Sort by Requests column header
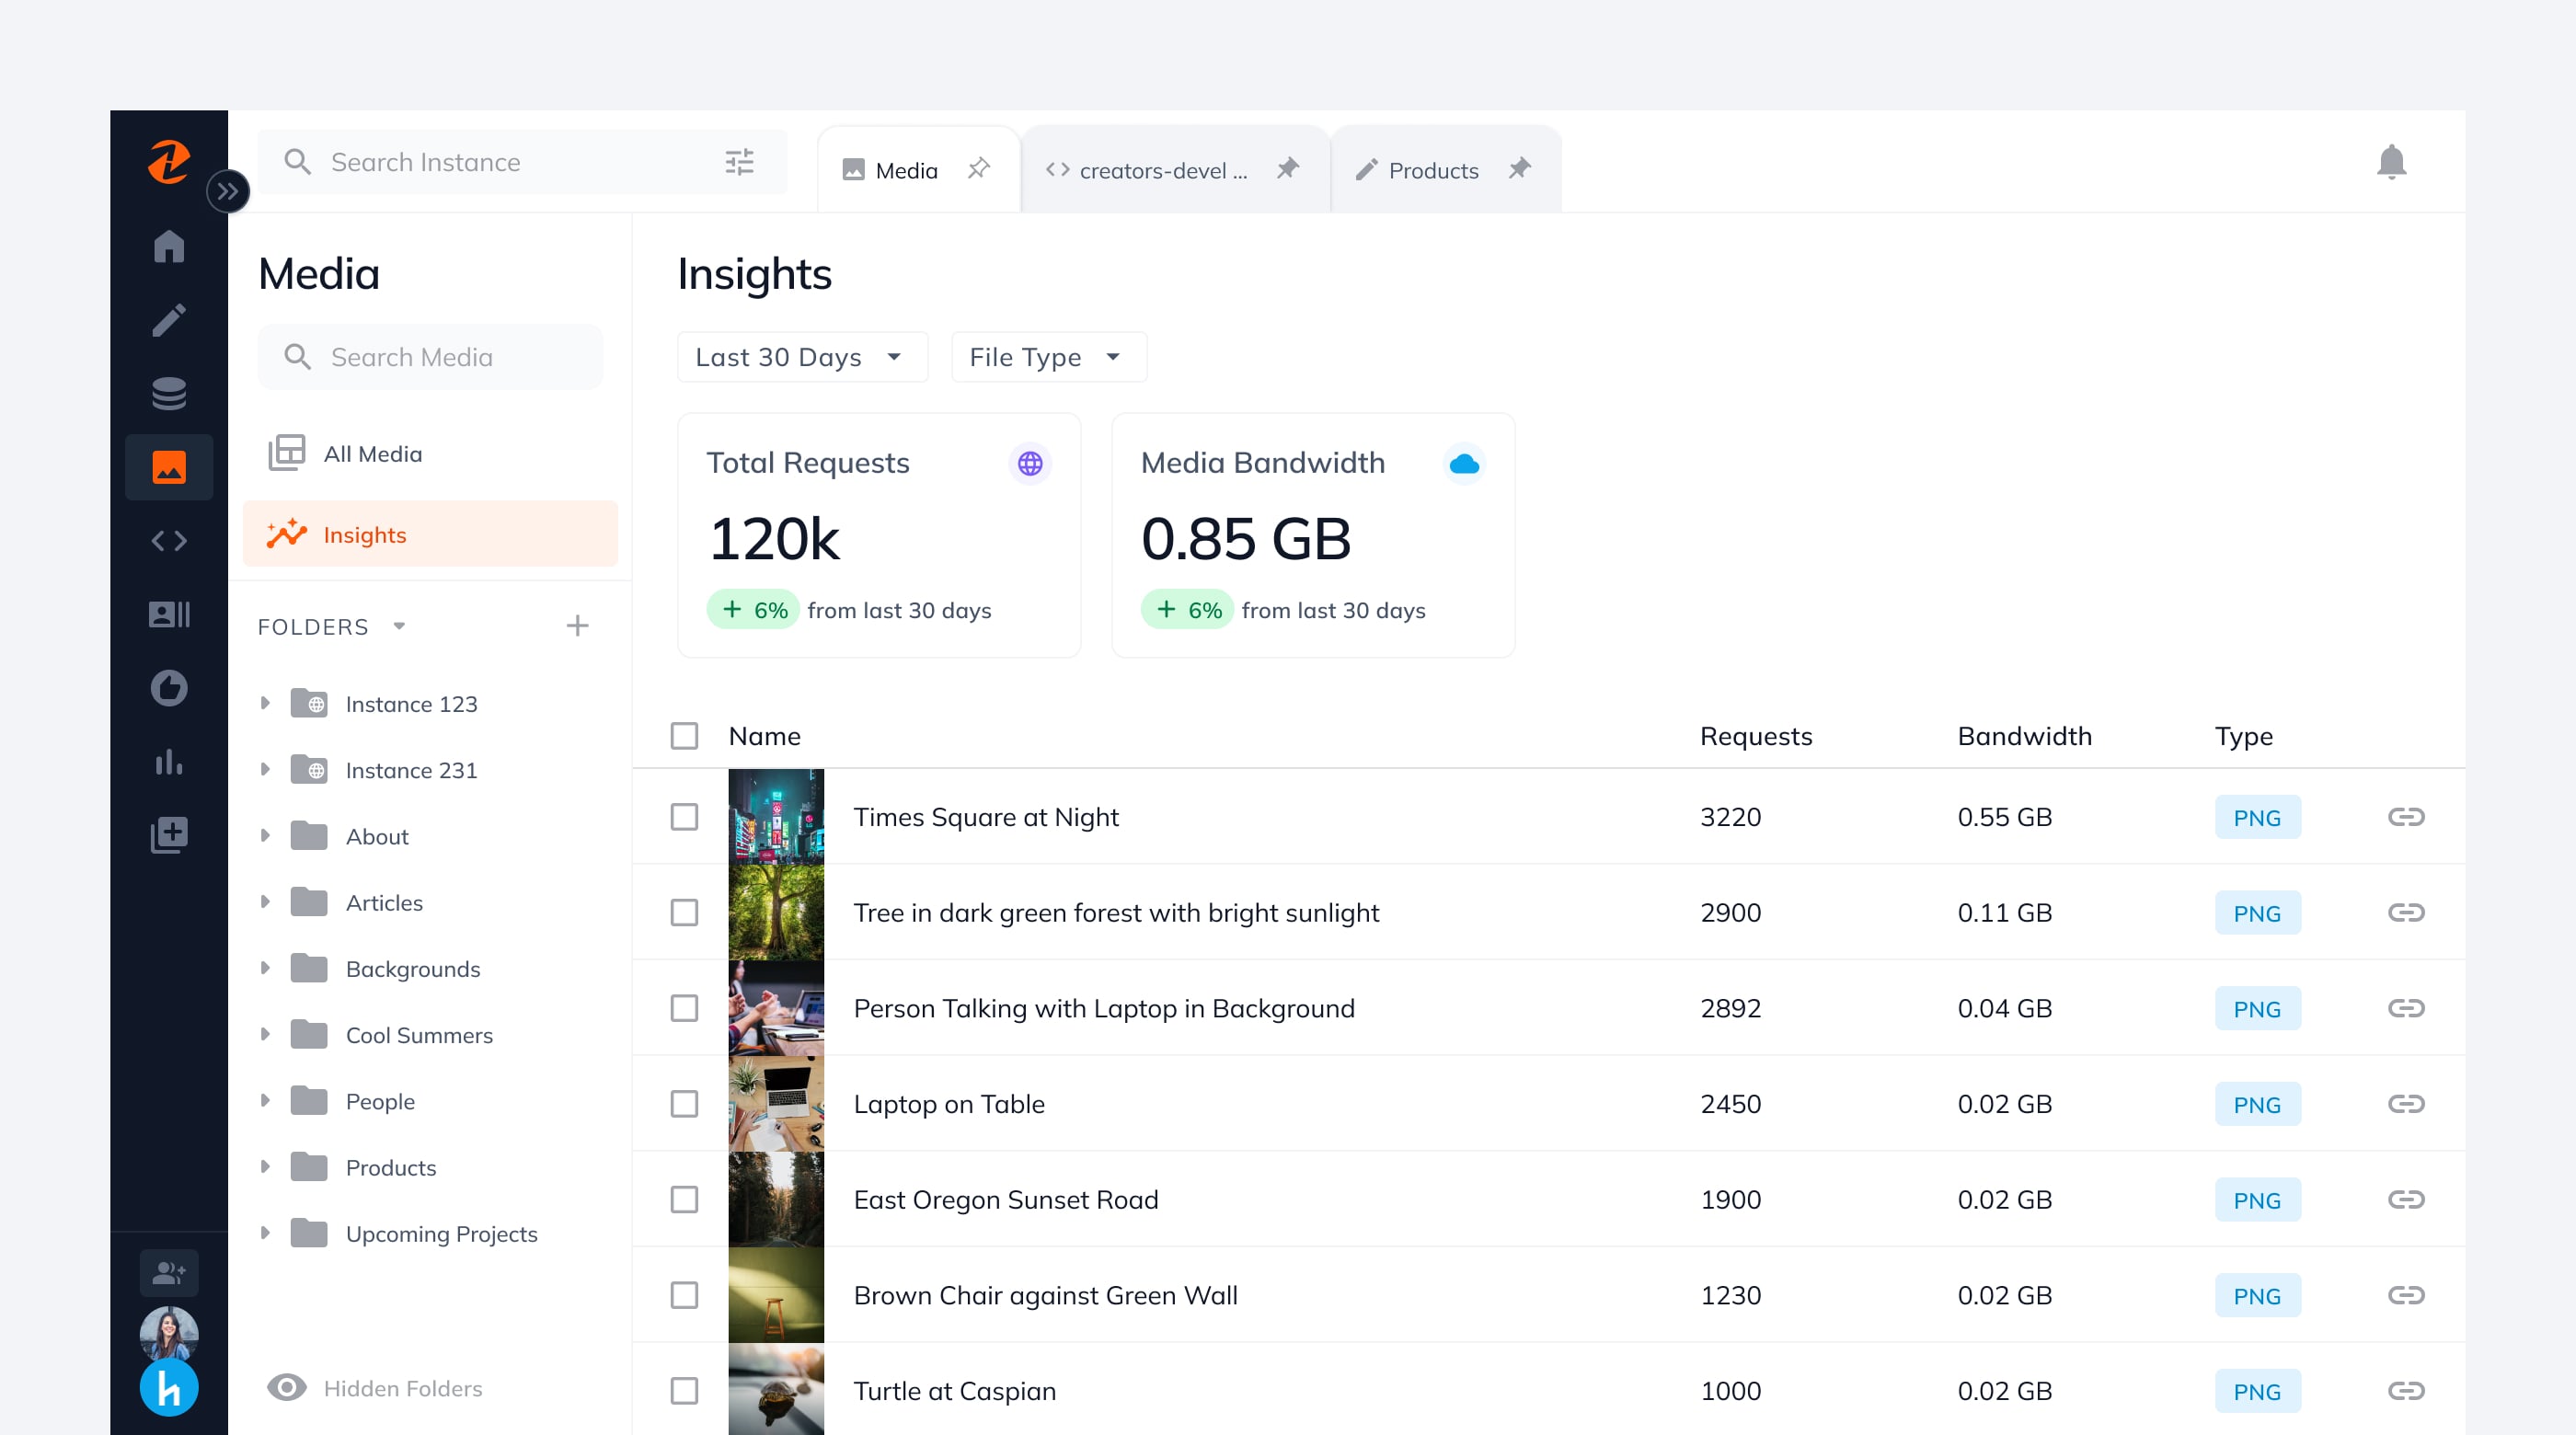This screenshot has width=2576, height=1435. (1756, 737)
